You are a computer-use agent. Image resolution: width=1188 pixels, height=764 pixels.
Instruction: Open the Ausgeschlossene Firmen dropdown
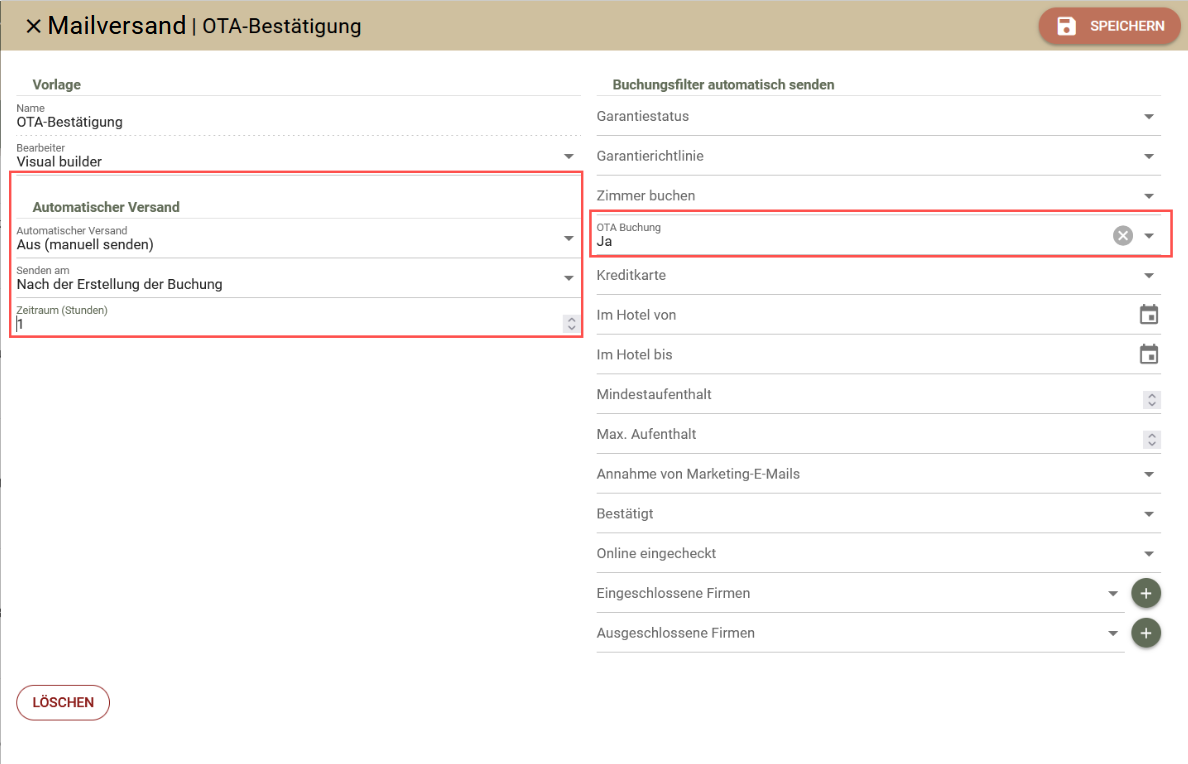860,633
